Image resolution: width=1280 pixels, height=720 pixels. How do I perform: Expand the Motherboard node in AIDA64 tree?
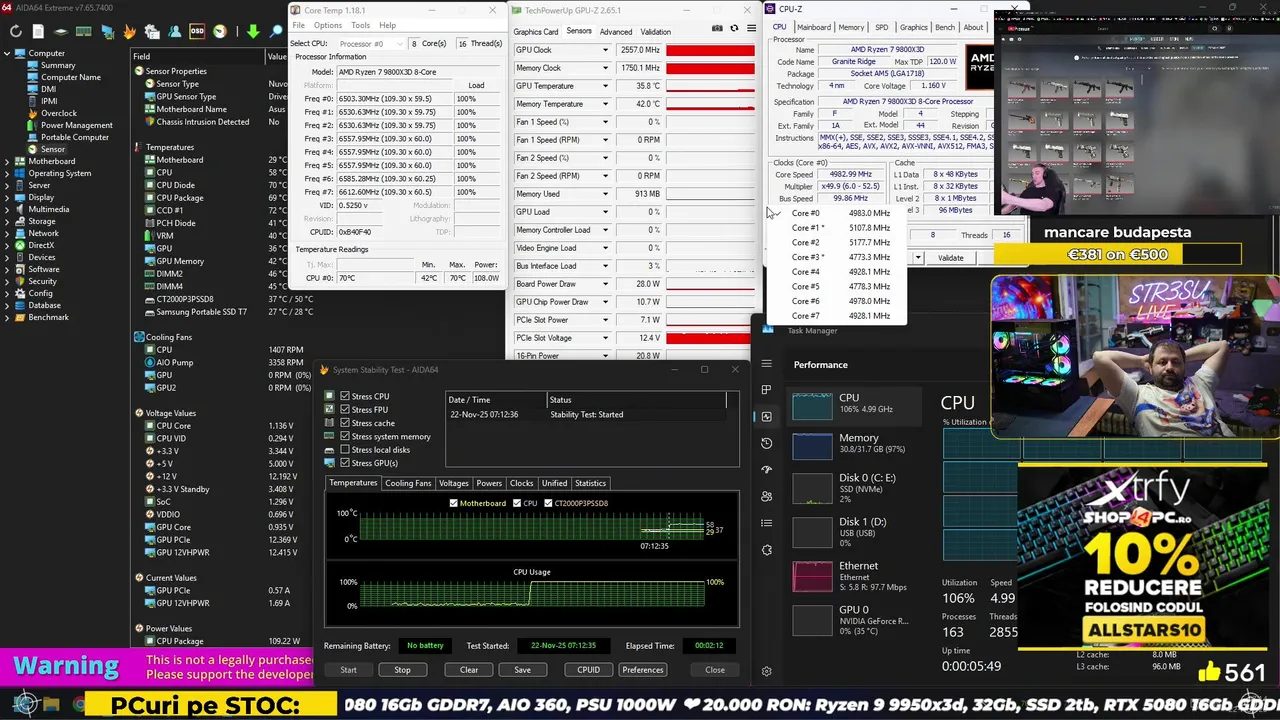[x=6, y=161]
